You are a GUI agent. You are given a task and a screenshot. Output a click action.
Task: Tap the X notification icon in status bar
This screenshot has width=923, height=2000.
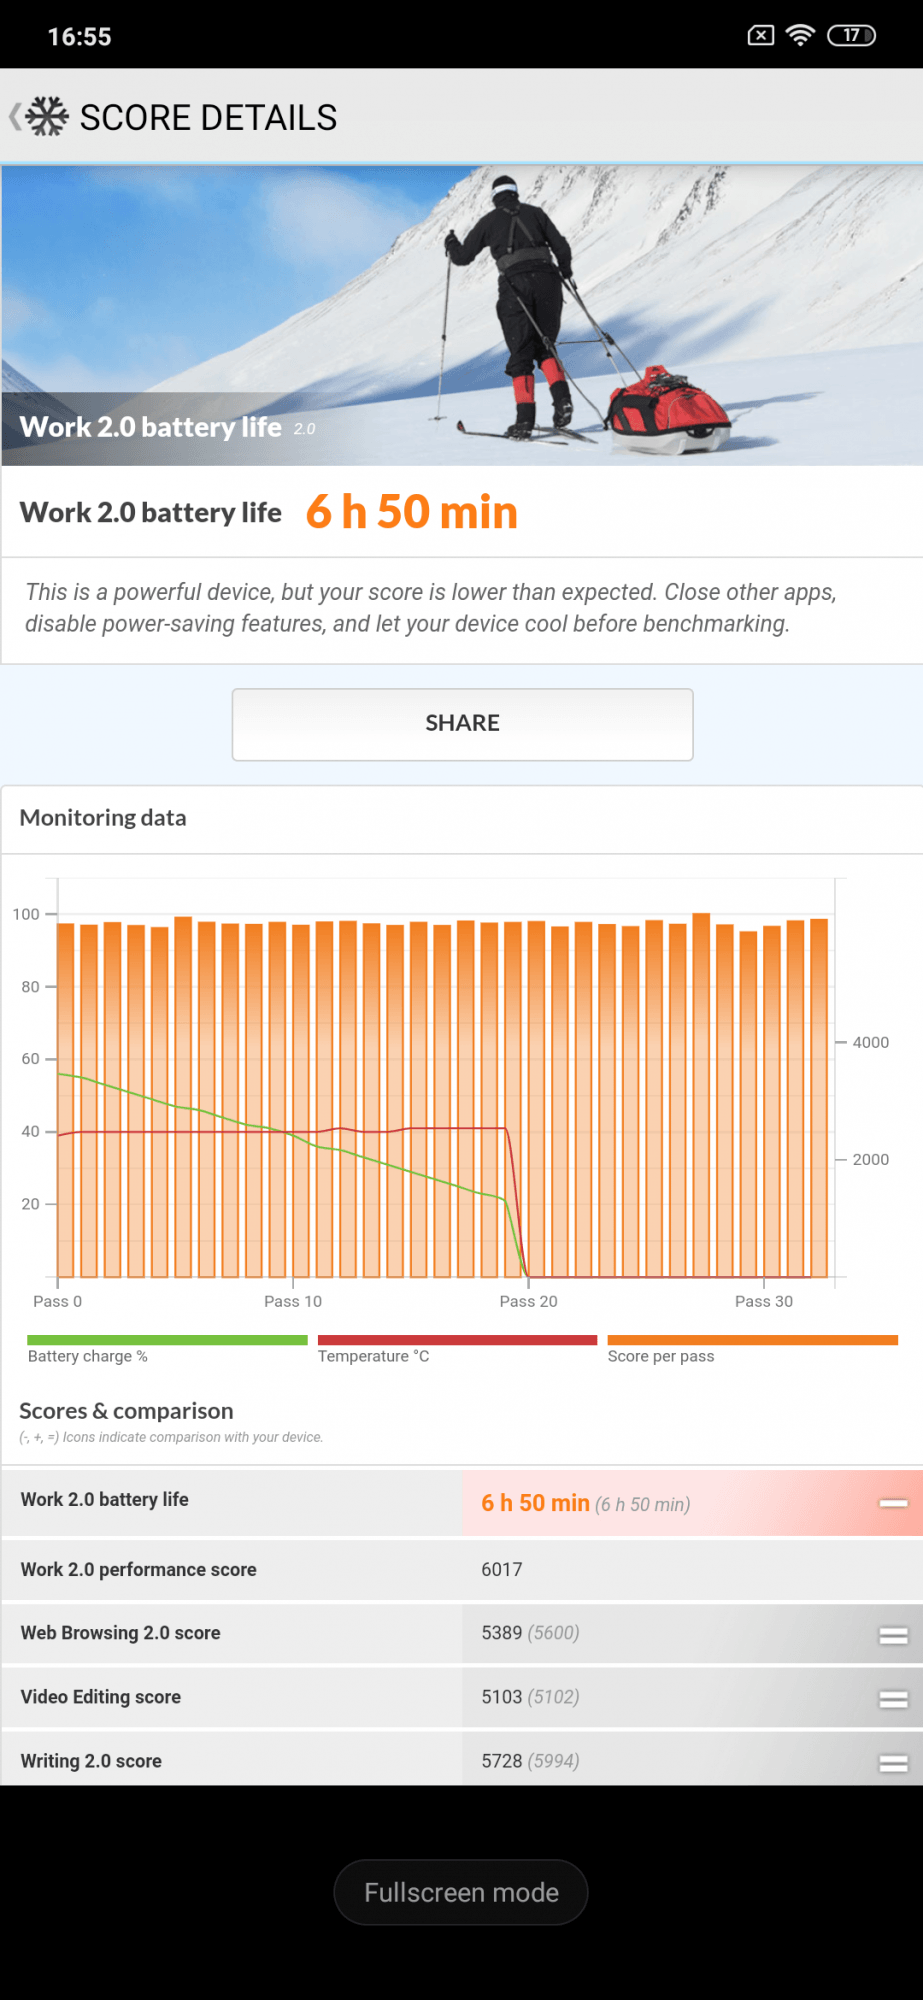coord(760,36)
